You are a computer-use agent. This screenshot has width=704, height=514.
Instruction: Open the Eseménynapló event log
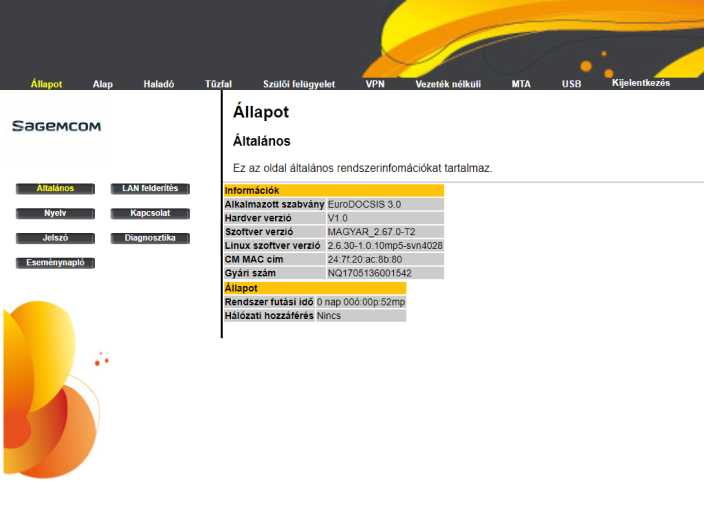tap(56, 264)
